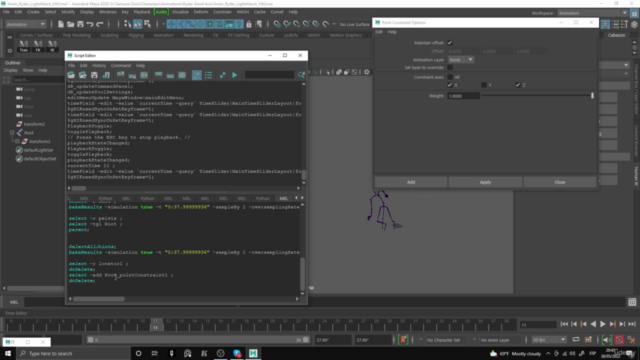Toggle show line numbers icon in Script Editor
The image size is (640, 360).
pos(209,75)
